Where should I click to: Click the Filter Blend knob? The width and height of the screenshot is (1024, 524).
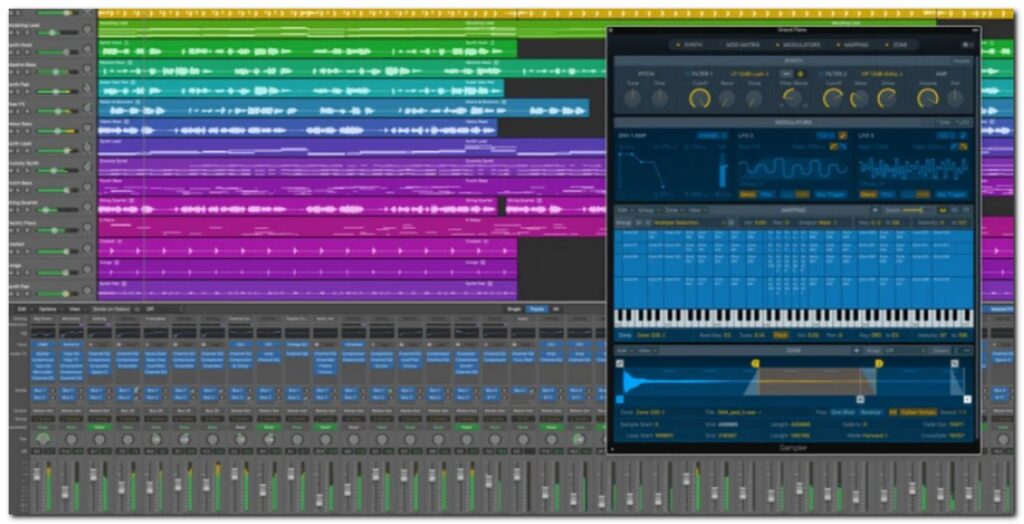793,97
